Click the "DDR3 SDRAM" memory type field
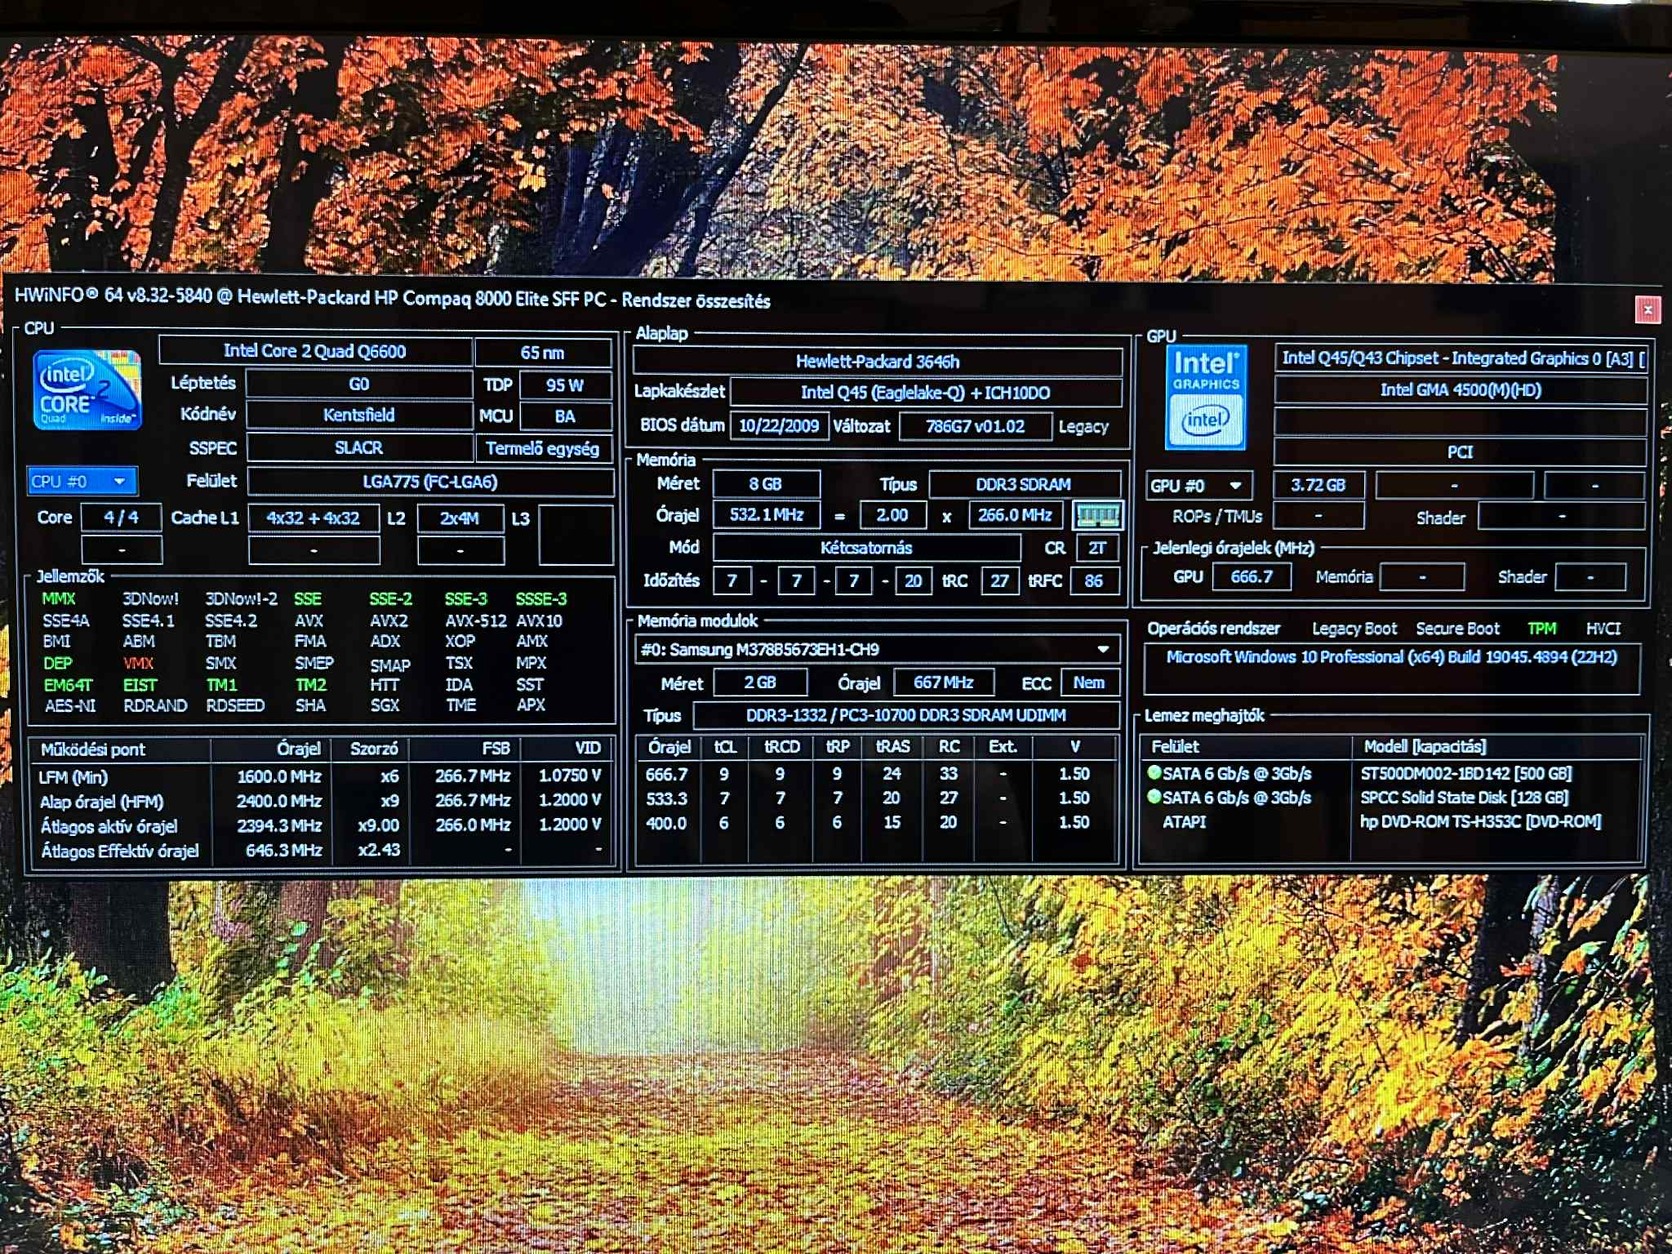This screenshot has width=1672, height=1254. pyautogui.click(x=1024, y=484)
